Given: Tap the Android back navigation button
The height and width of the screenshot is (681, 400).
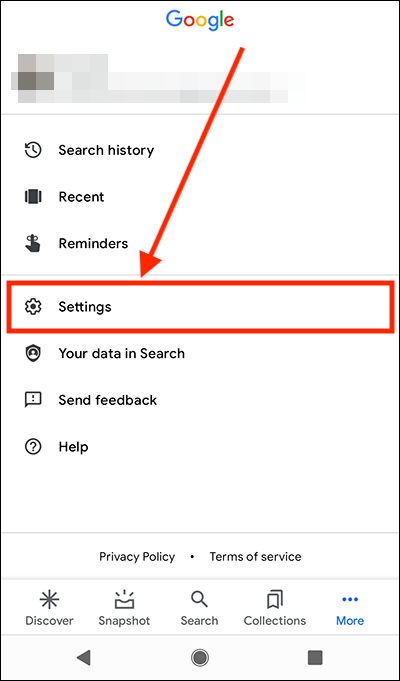Looking at the screenshot, I should (83, 658).
